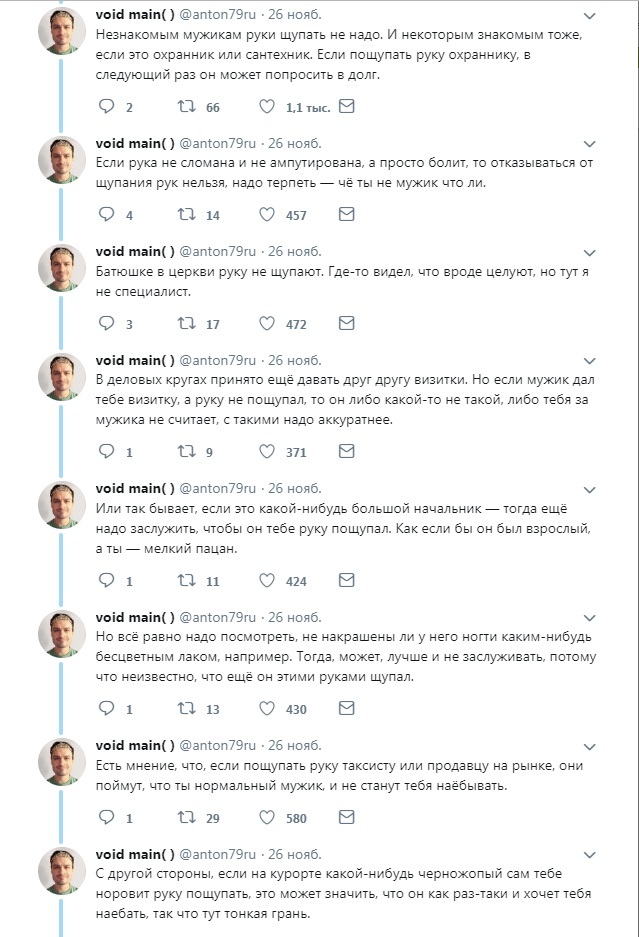The image size is (639, 937).
Task: Like the tweet showing 472 likes
Action: tap(267, 323)
